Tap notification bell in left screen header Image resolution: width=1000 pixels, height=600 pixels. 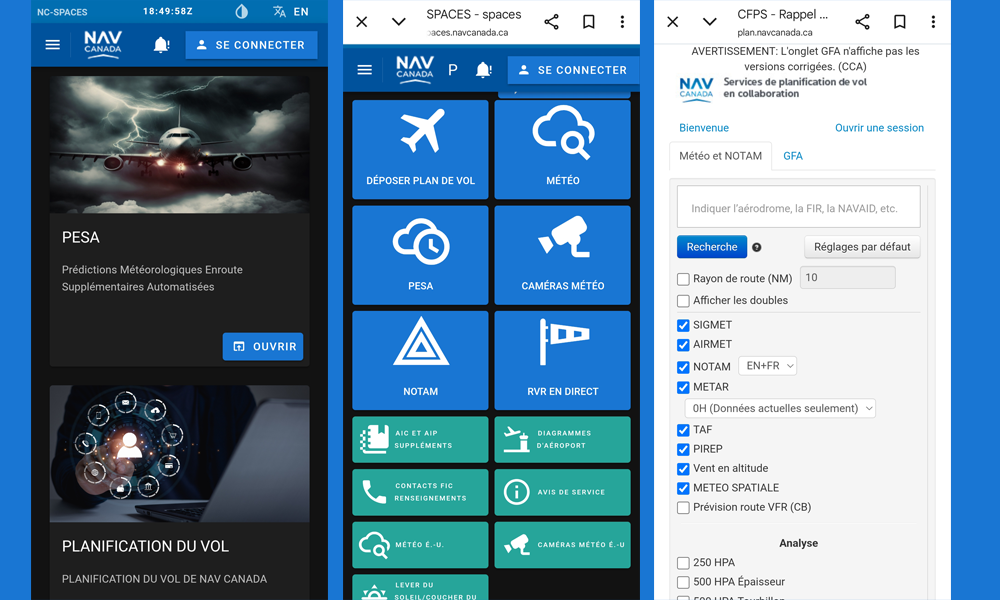pos(161,45)
